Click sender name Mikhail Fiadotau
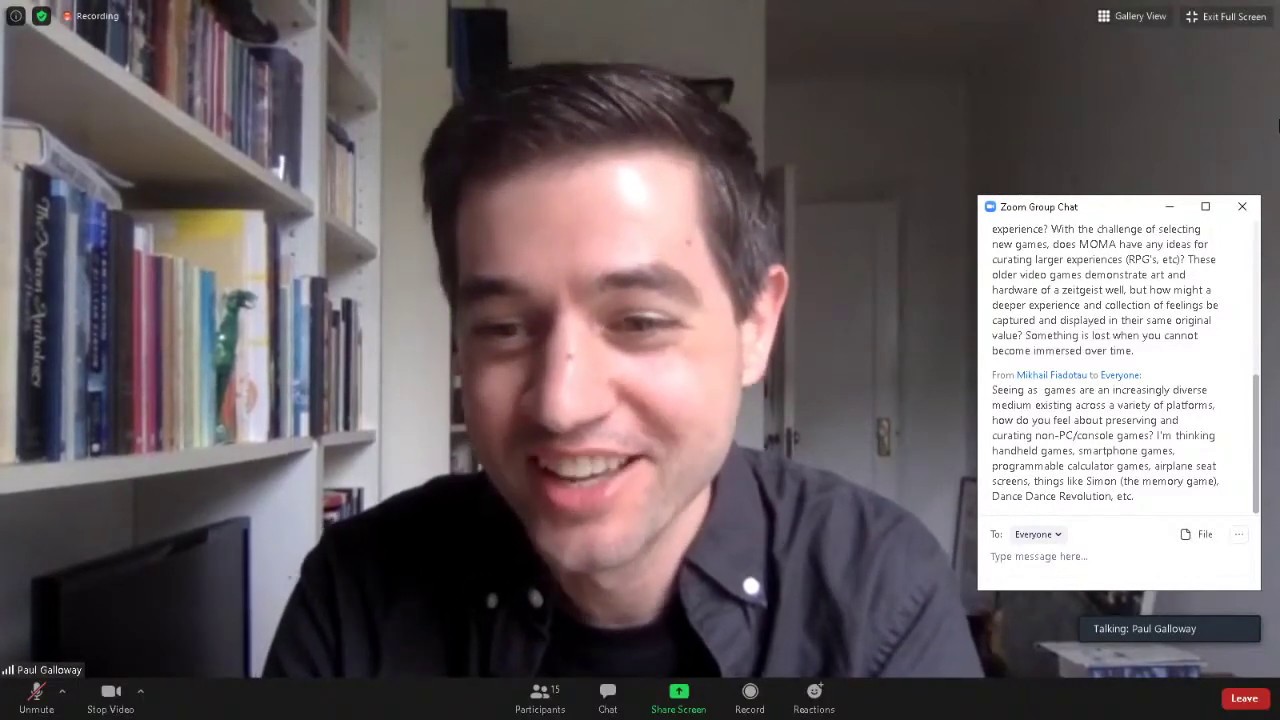Image resolution: width=1280 pixels, height=720 pixels. (1051, 375)
